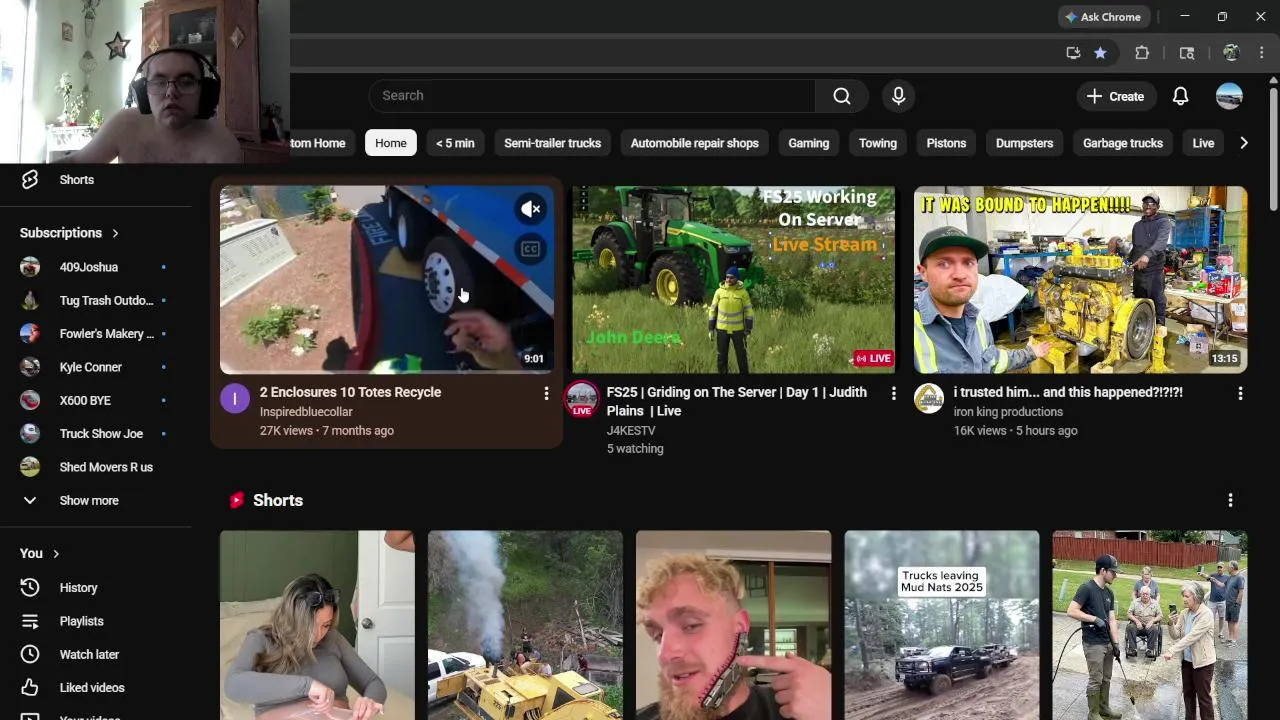1280x720 pixels.
Task: Play IT WAS BOUND TO HAPPEN thumbnail
Action: click(x=1080, y=280)
